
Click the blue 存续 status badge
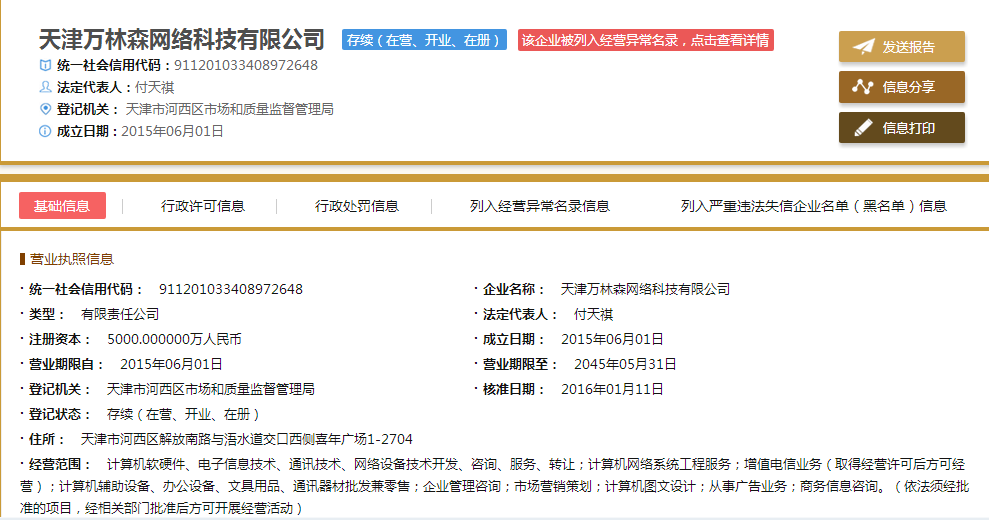coord(424,41)
